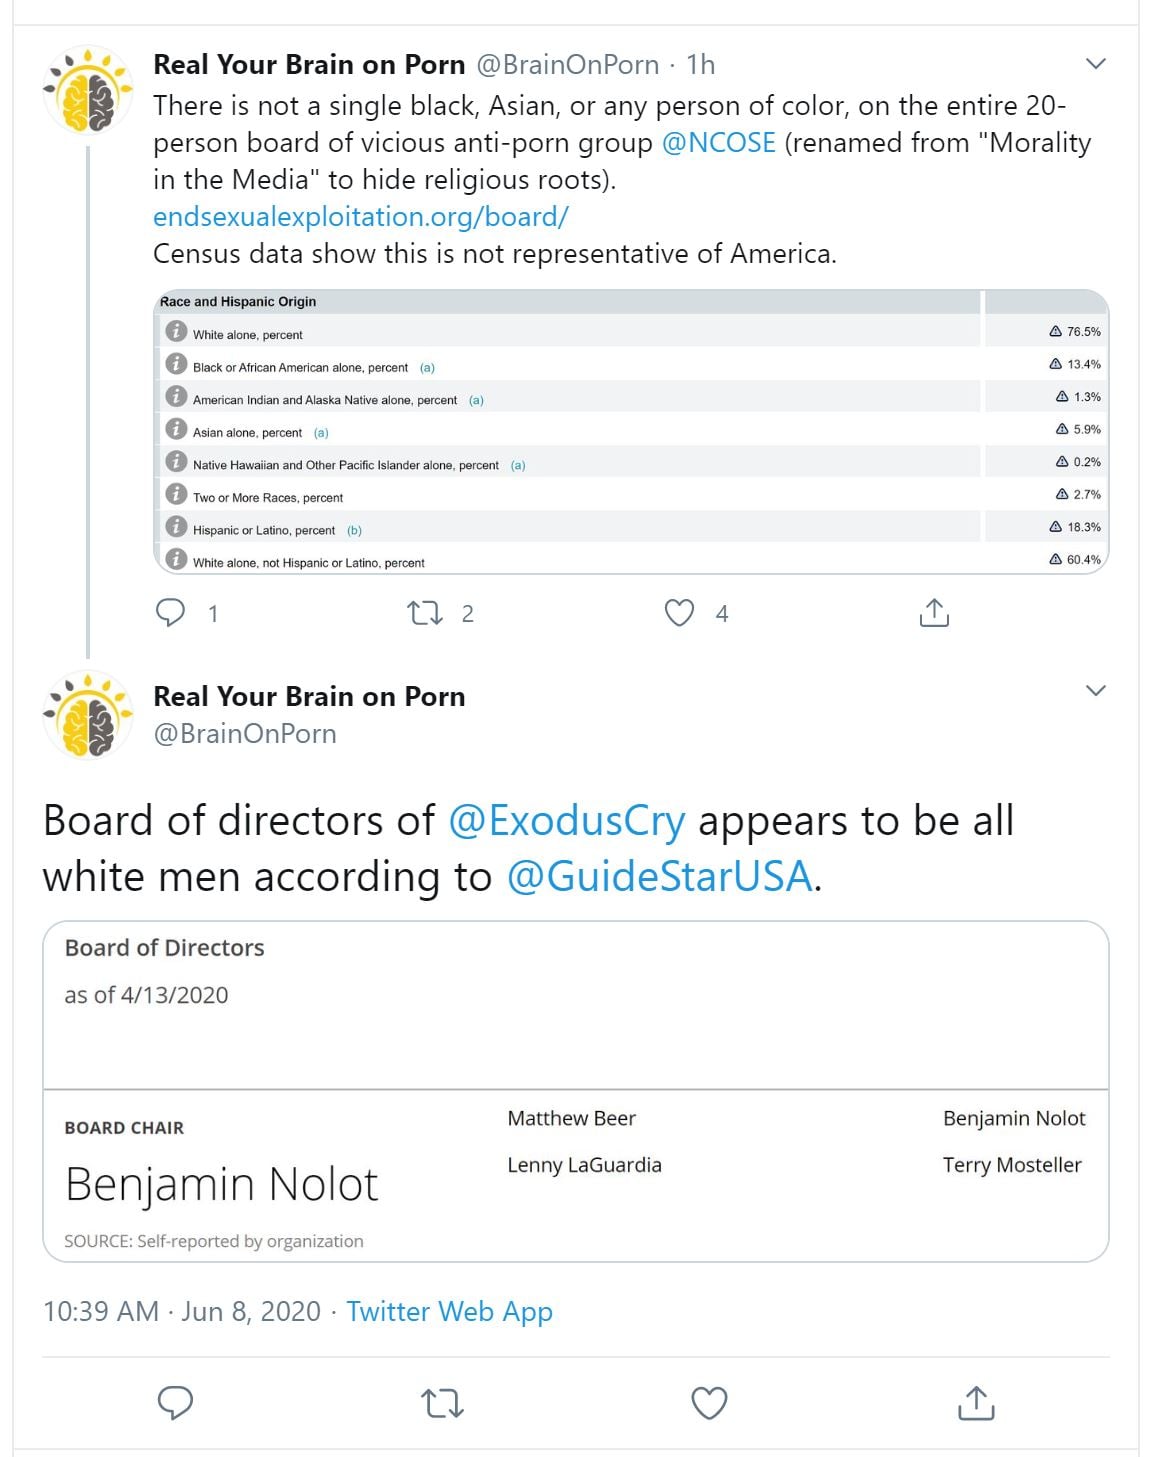This screenshot has width=1159, height=1457.
Task: Reply to the ExodusCry board tweet
Action: [176, 1403]
